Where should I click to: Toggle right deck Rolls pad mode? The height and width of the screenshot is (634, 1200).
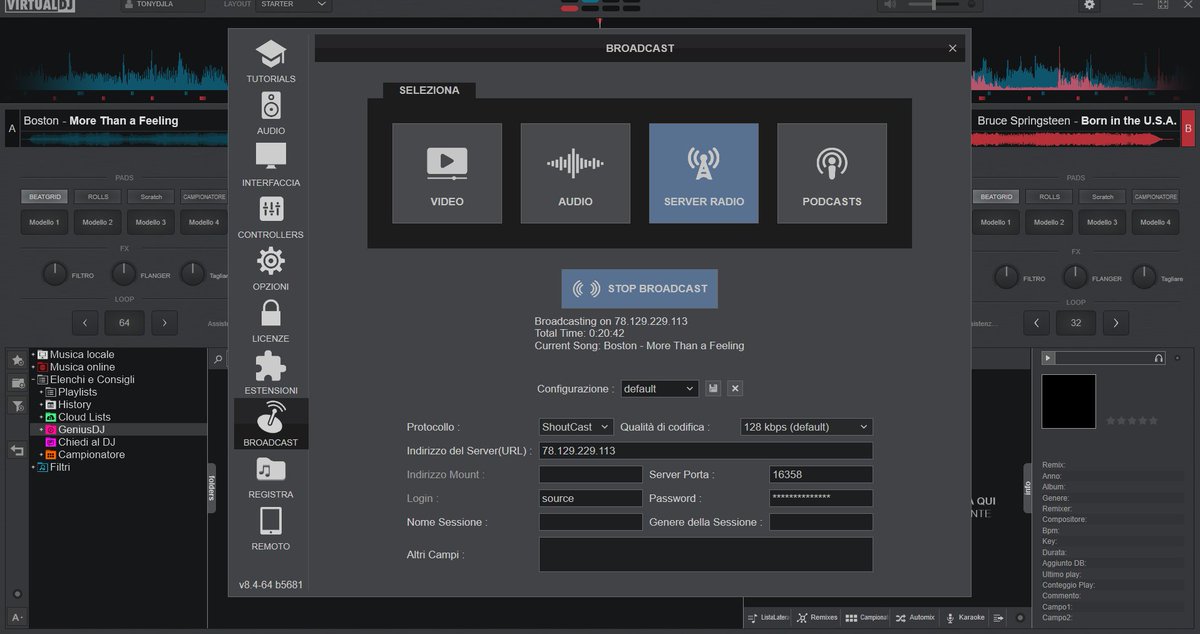pyautogui.click(x=1049, y=197)
